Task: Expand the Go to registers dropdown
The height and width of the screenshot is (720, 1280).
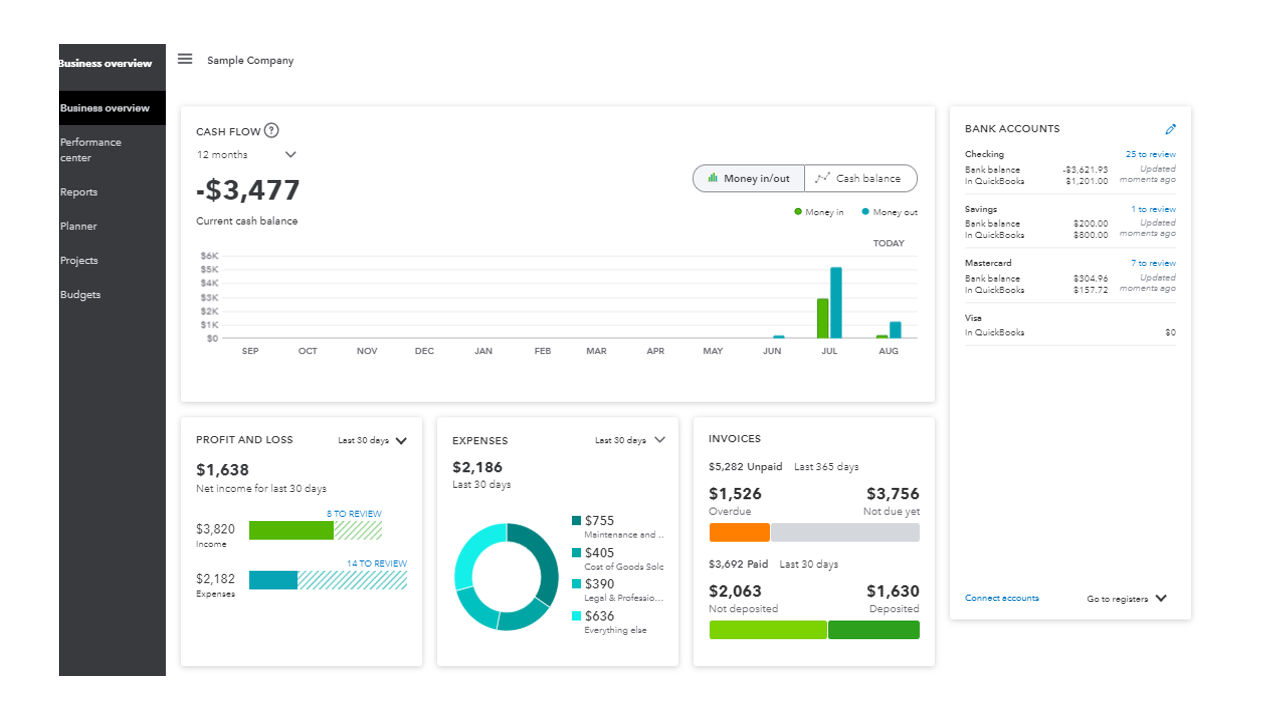Action: tap(1124, 598)
